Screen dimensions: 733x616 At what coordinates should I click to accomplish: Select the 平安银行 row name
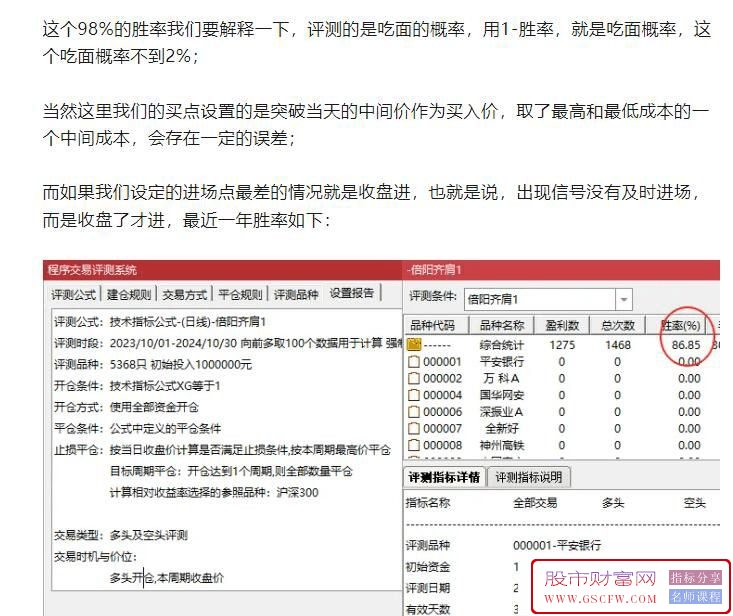click(502, 362)
